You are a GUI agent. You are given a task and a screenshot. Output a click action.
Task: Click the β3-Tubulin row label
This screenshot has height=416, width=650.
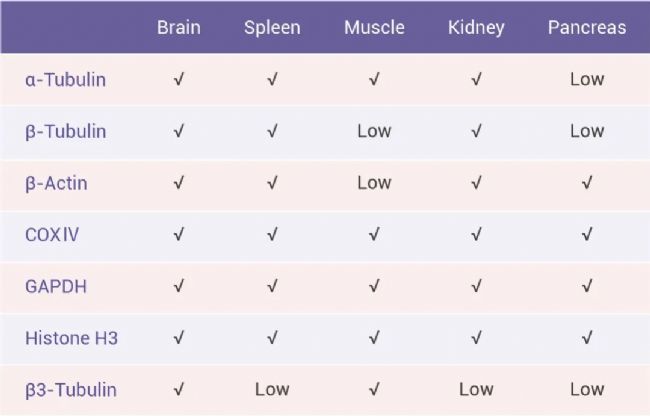pyautogui.click(x=70, y=390)
